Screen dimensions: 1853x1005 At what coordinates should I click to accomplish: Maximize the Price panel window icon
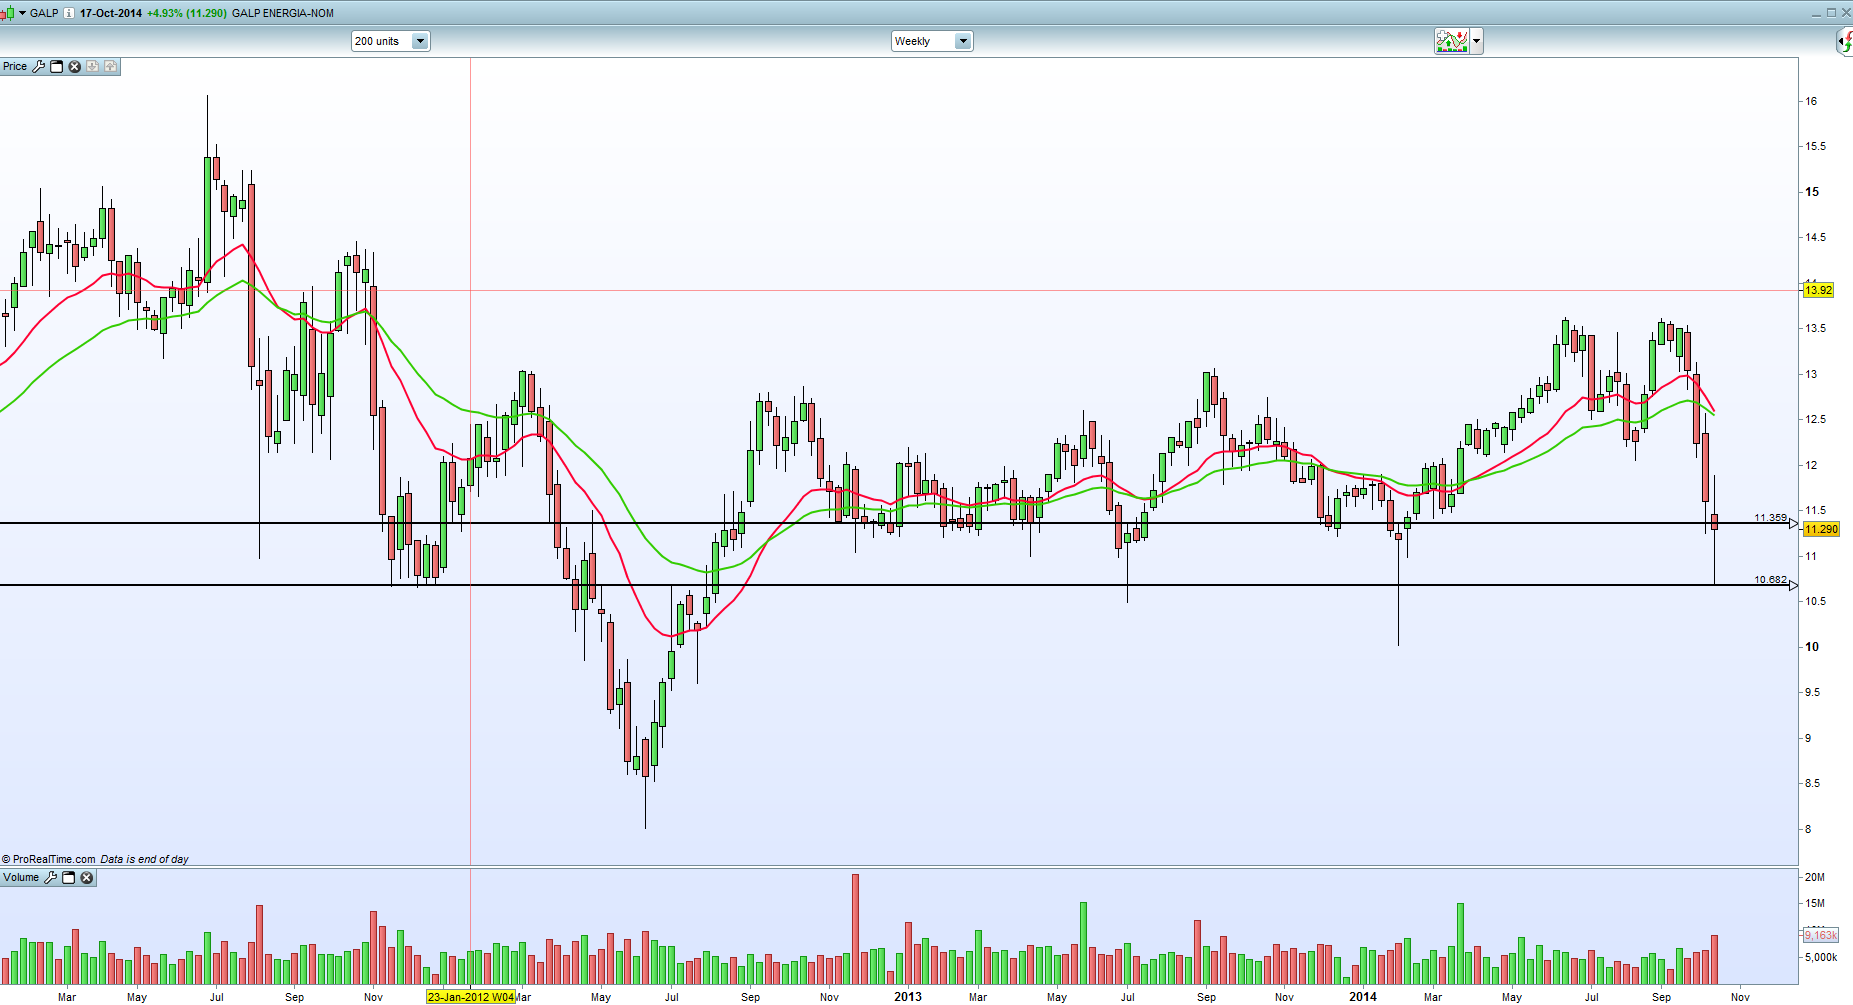pyautogui.click(x=57, y=67)
